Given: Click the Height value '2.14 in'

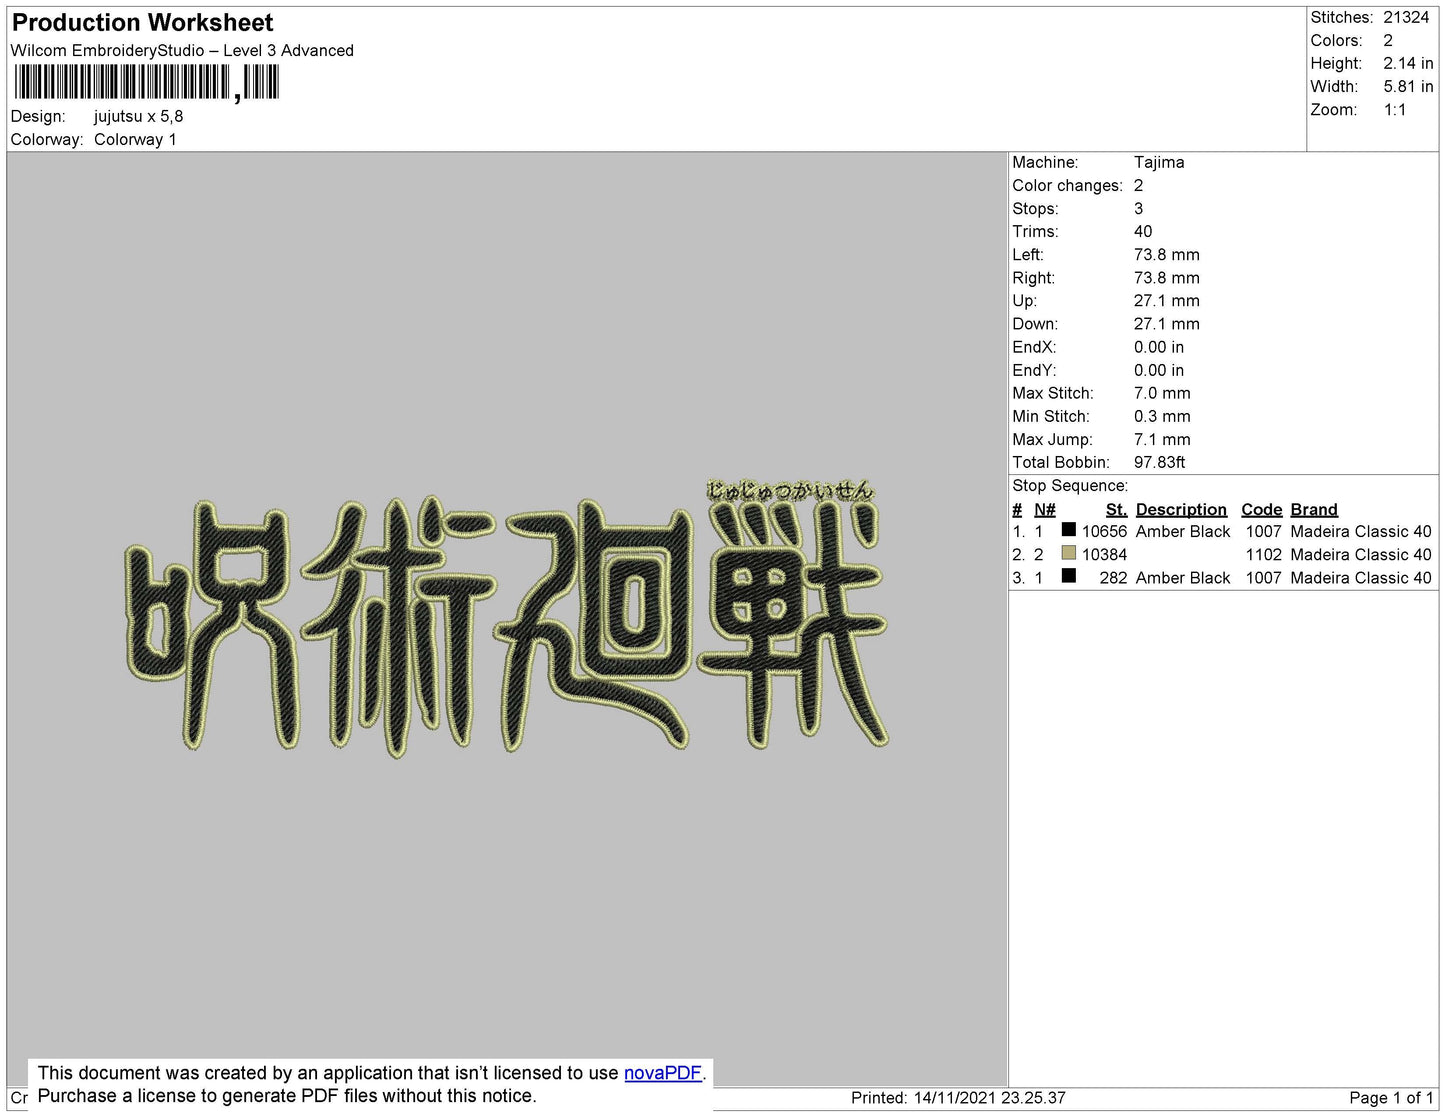Looking at the screenshot, I should coord(1408,63).
